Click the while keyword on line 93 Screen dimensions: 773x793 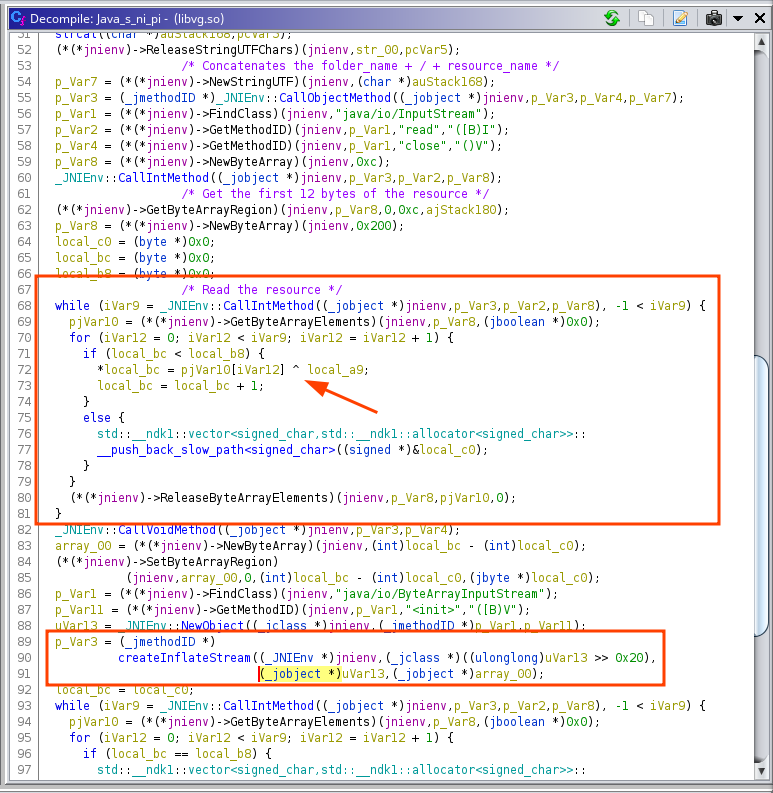click(72, 706)
